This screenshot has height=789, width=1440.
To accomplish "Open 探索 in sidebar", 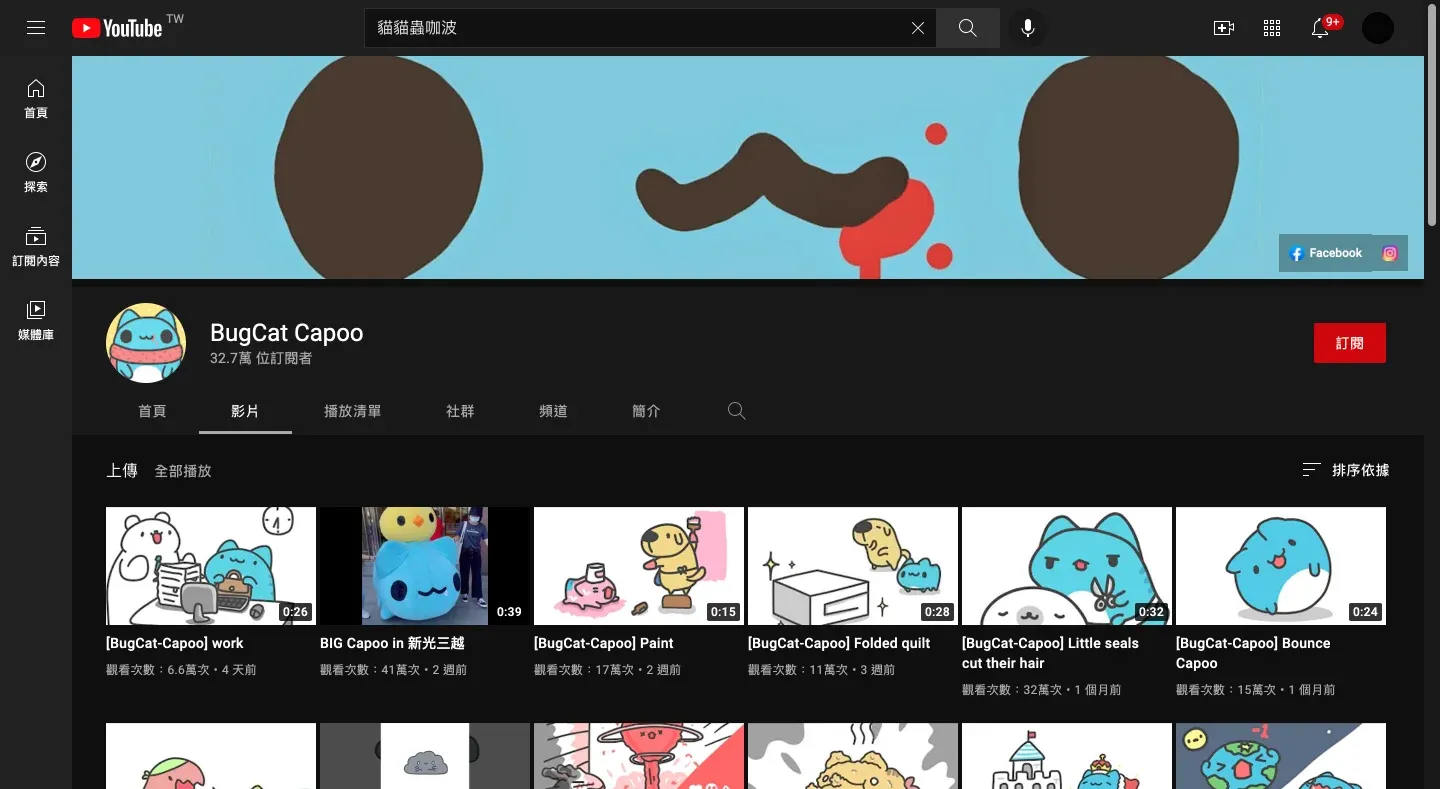I will tap(36, 173).
